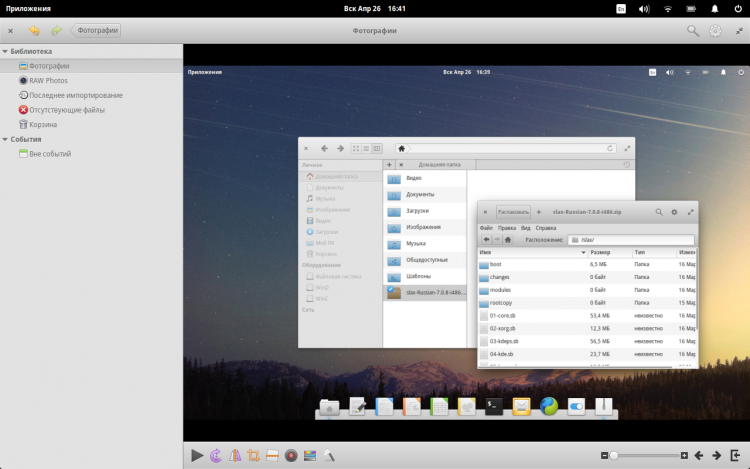Start the slideshow with the play icon
The height and width of the screenshot is (469, 750).
[197, 455]
